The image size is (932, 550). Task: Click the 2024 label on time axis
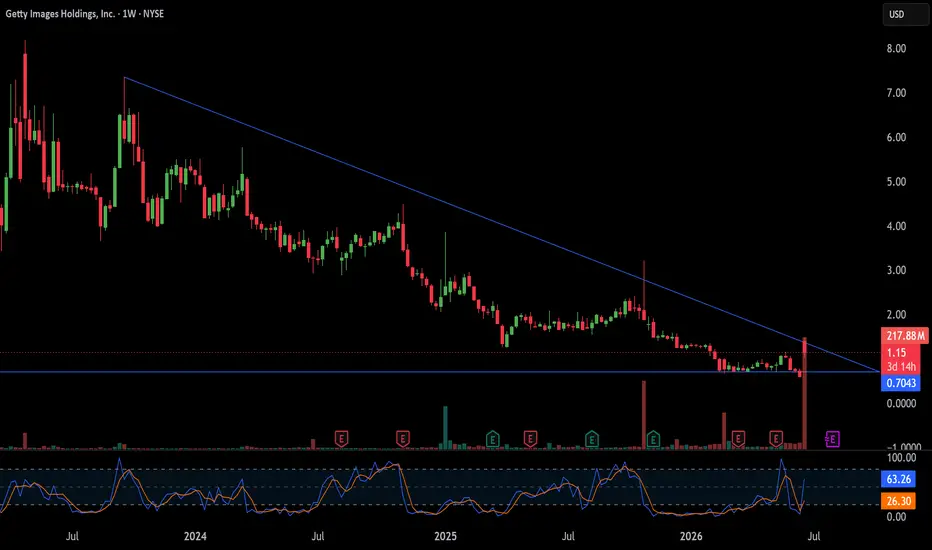[195, 536]
